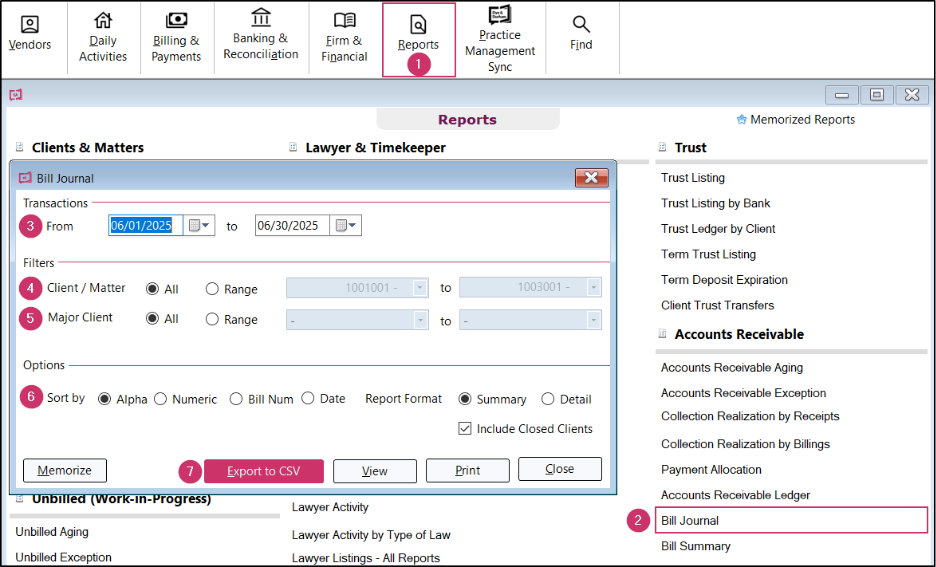
Task: Click the To date input field
Action: click(292, 226)
